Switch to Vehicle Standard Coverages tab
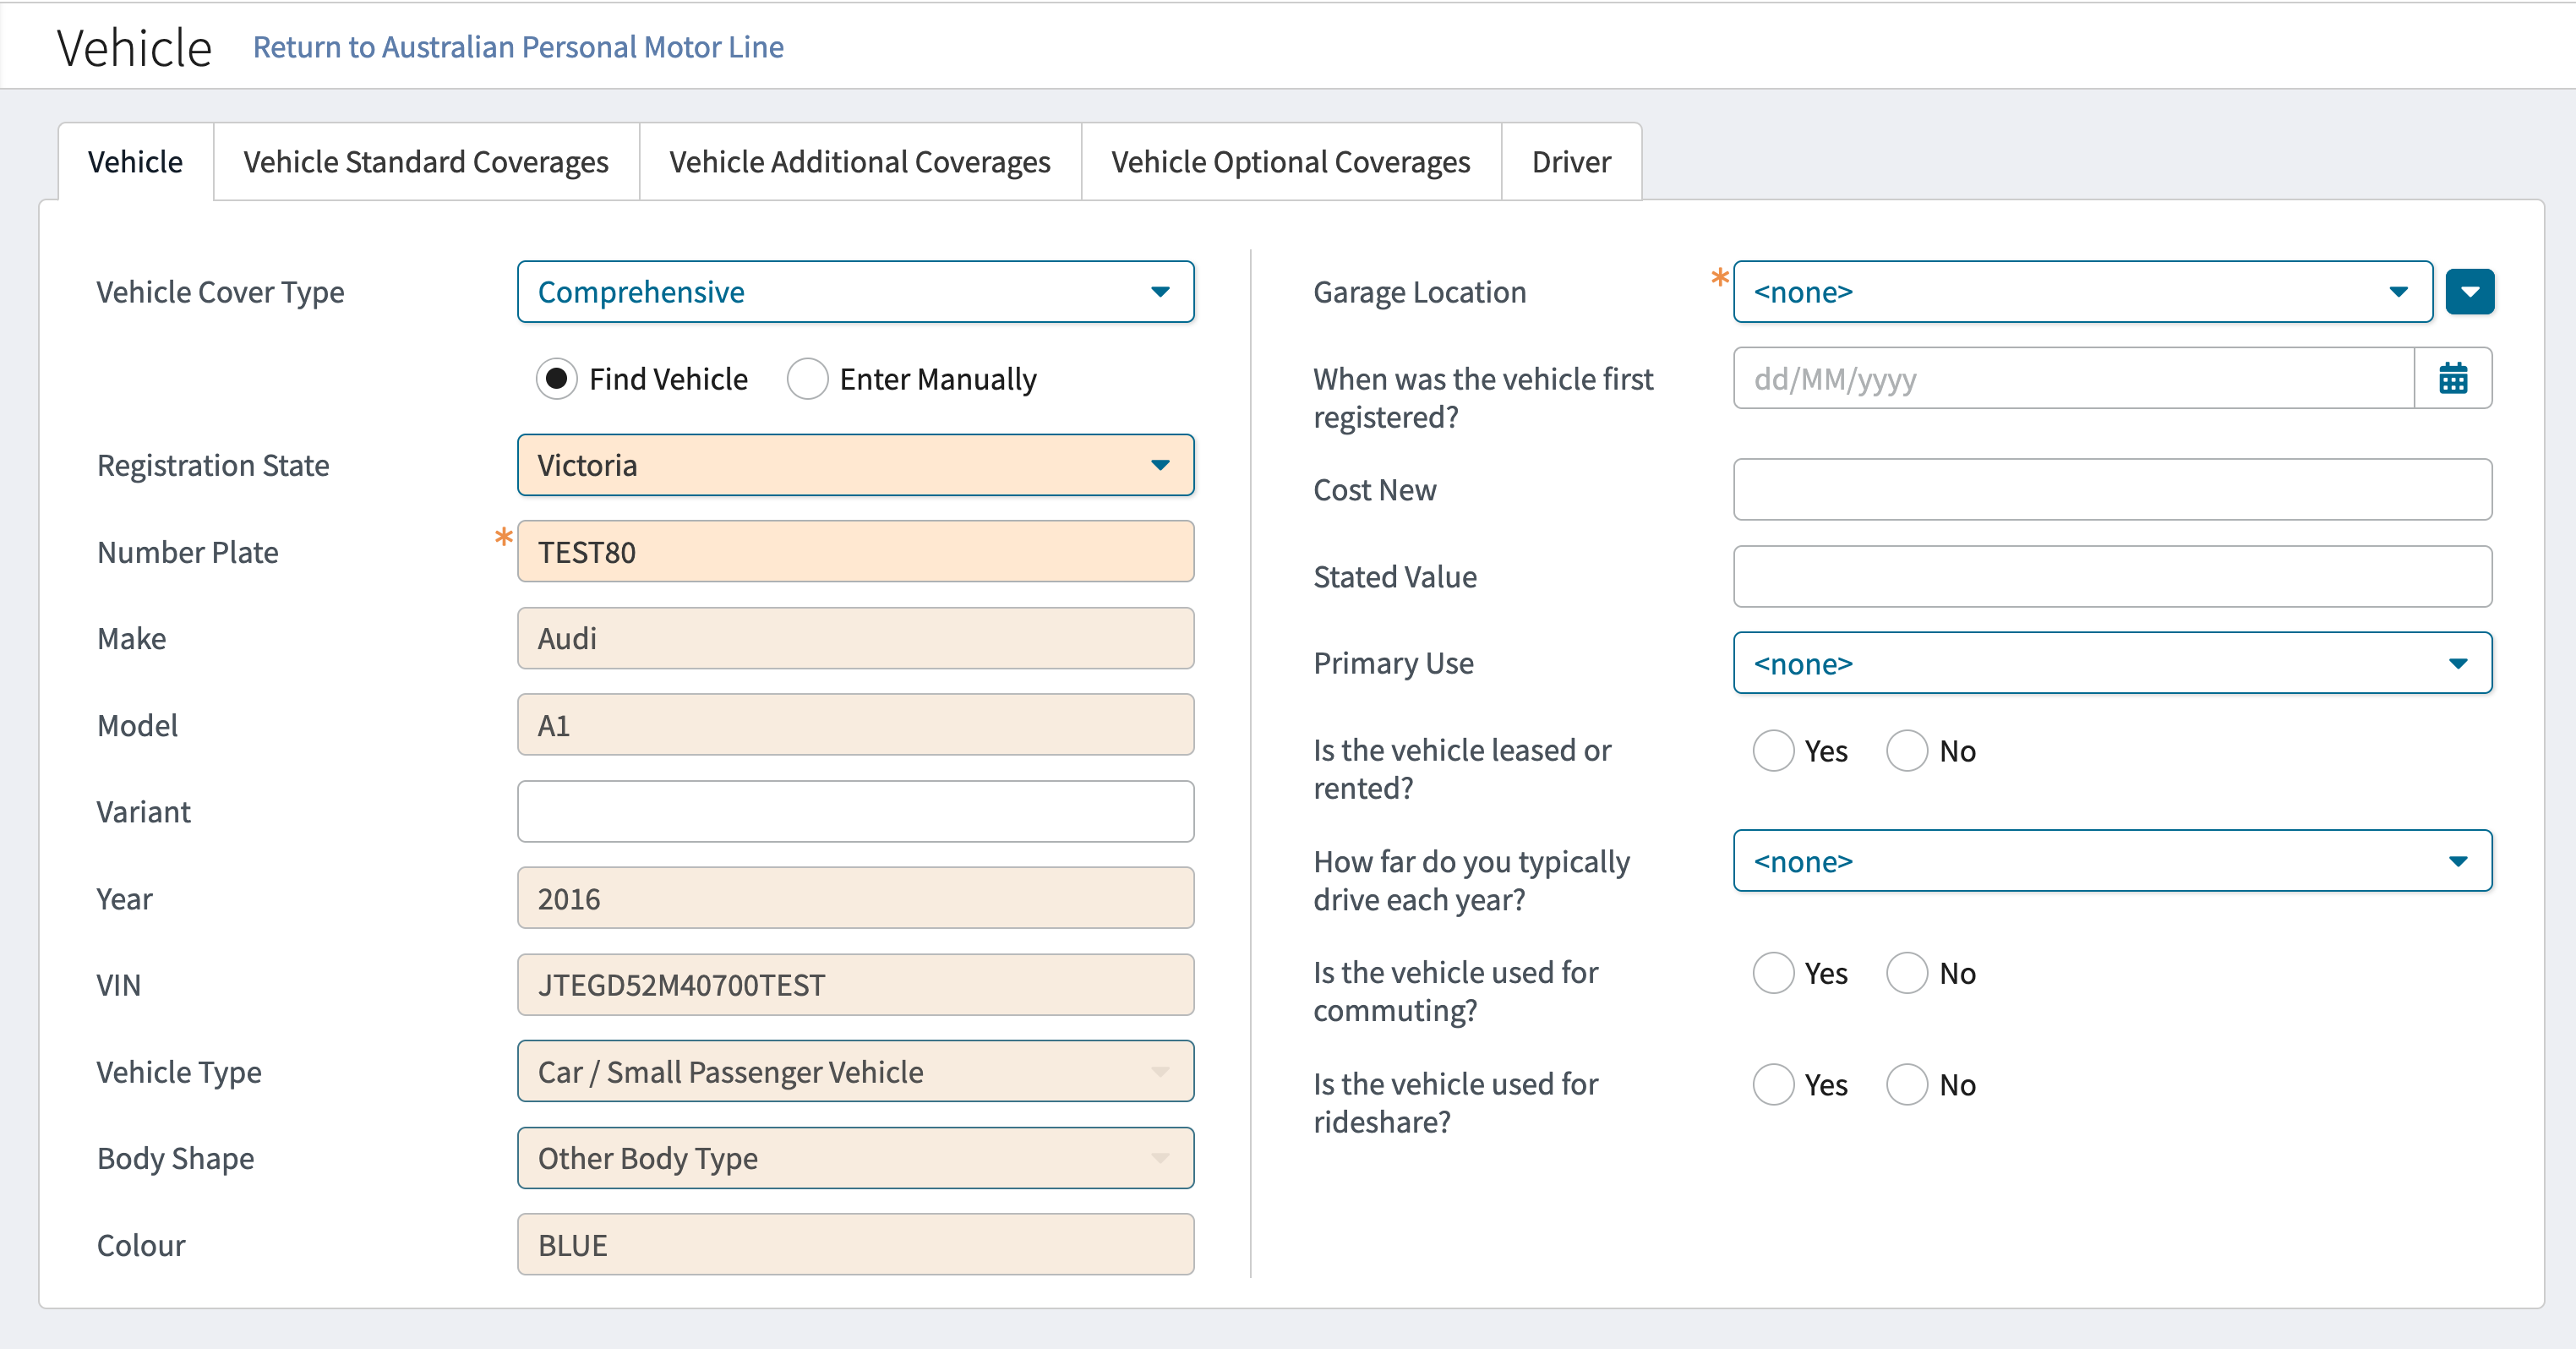 pyautogui.click(x=426, y=162)
